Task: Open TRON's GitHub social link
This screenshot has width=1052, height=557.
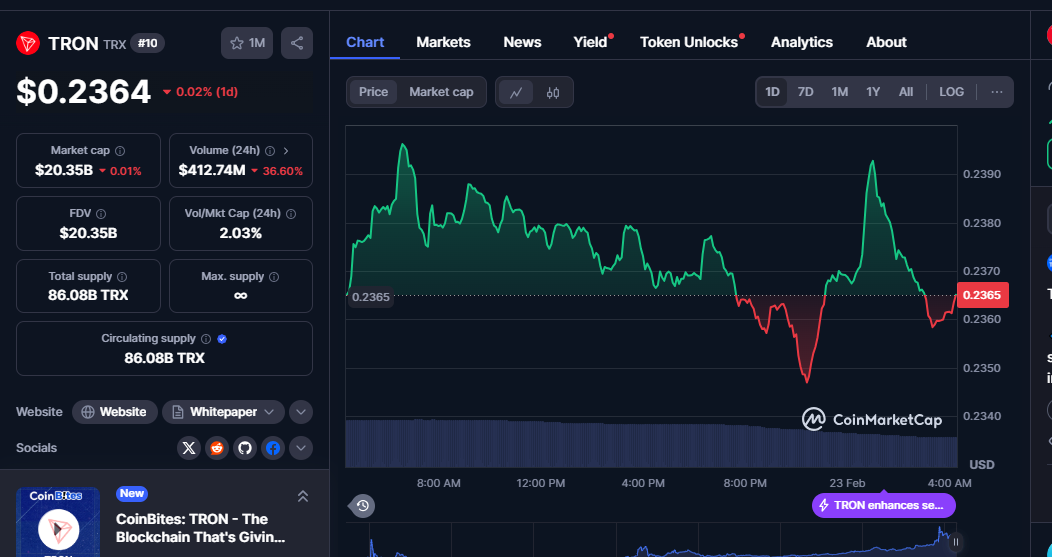Action: pyautogui.click(x=246, y=448)
